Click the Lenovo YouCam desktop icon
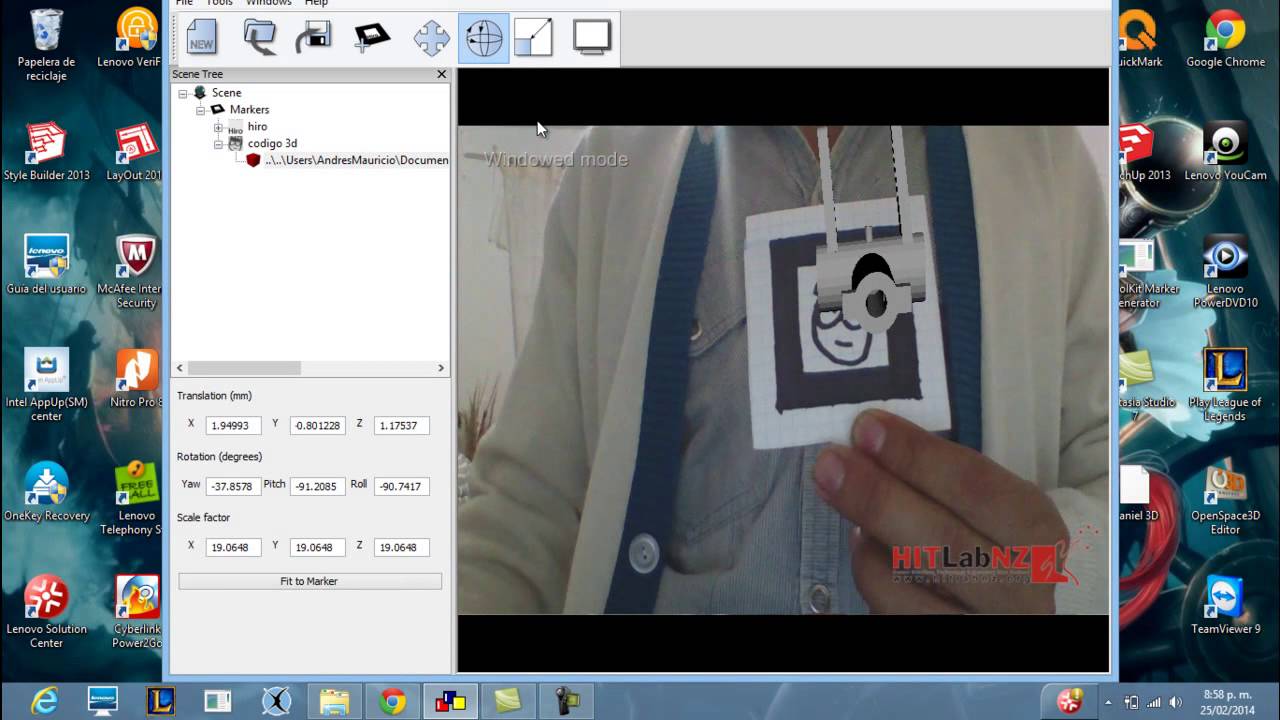The height and width of the screenshot is (720, 1280). click(1225, 153)
